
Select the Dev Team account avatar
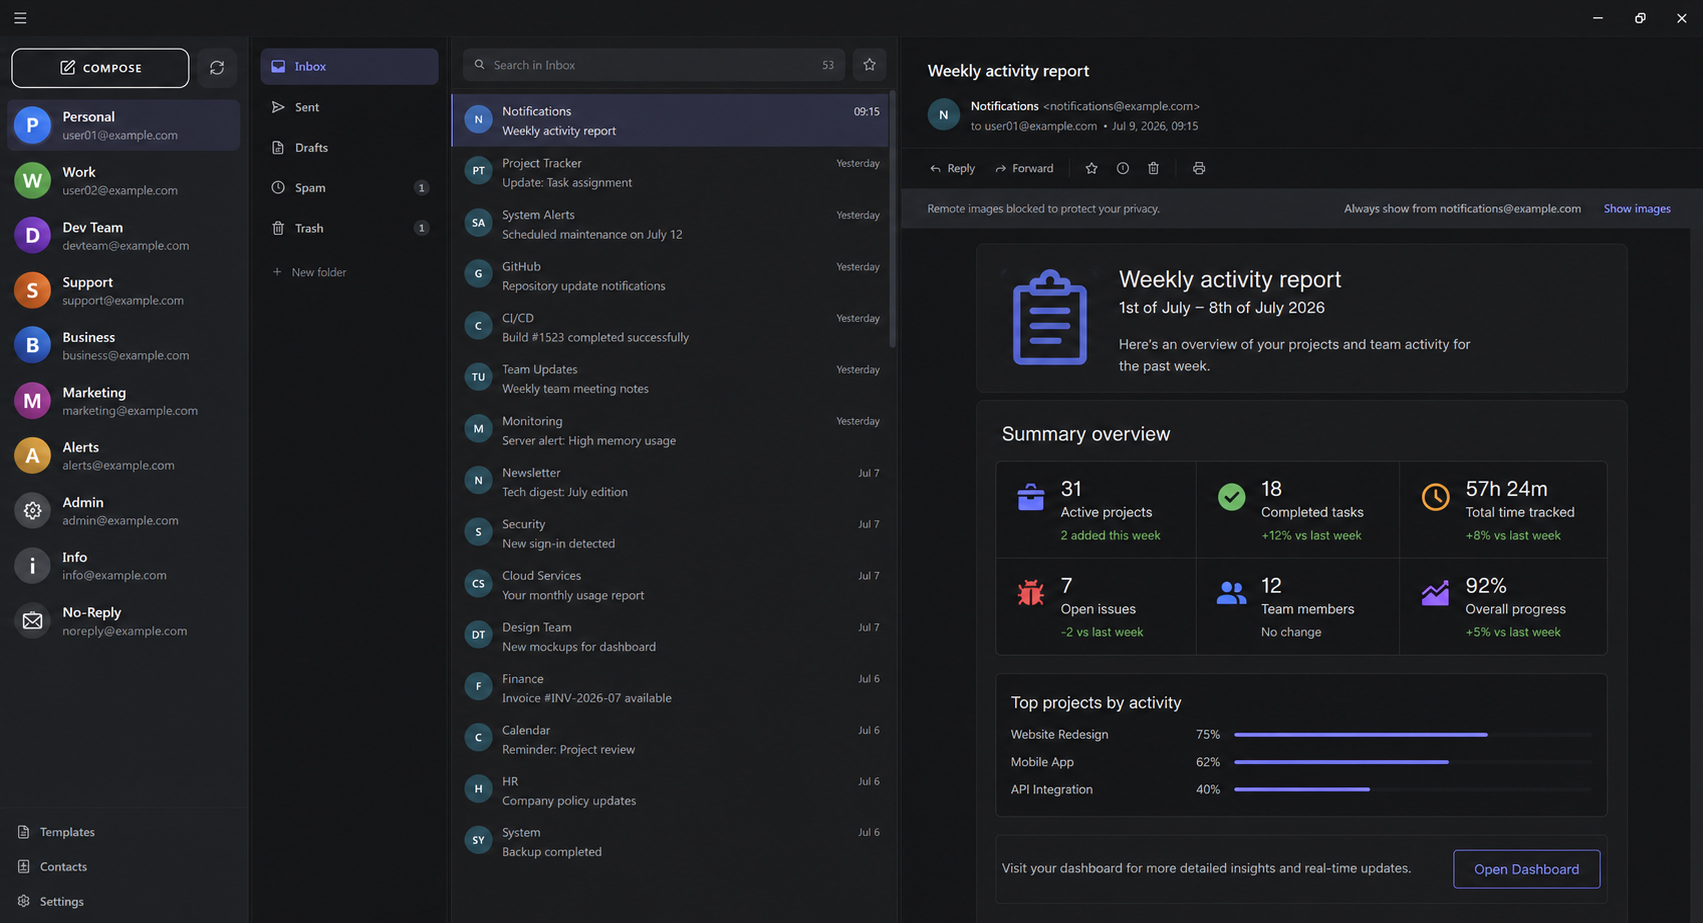pyautogui.click(x=32, y=235)
